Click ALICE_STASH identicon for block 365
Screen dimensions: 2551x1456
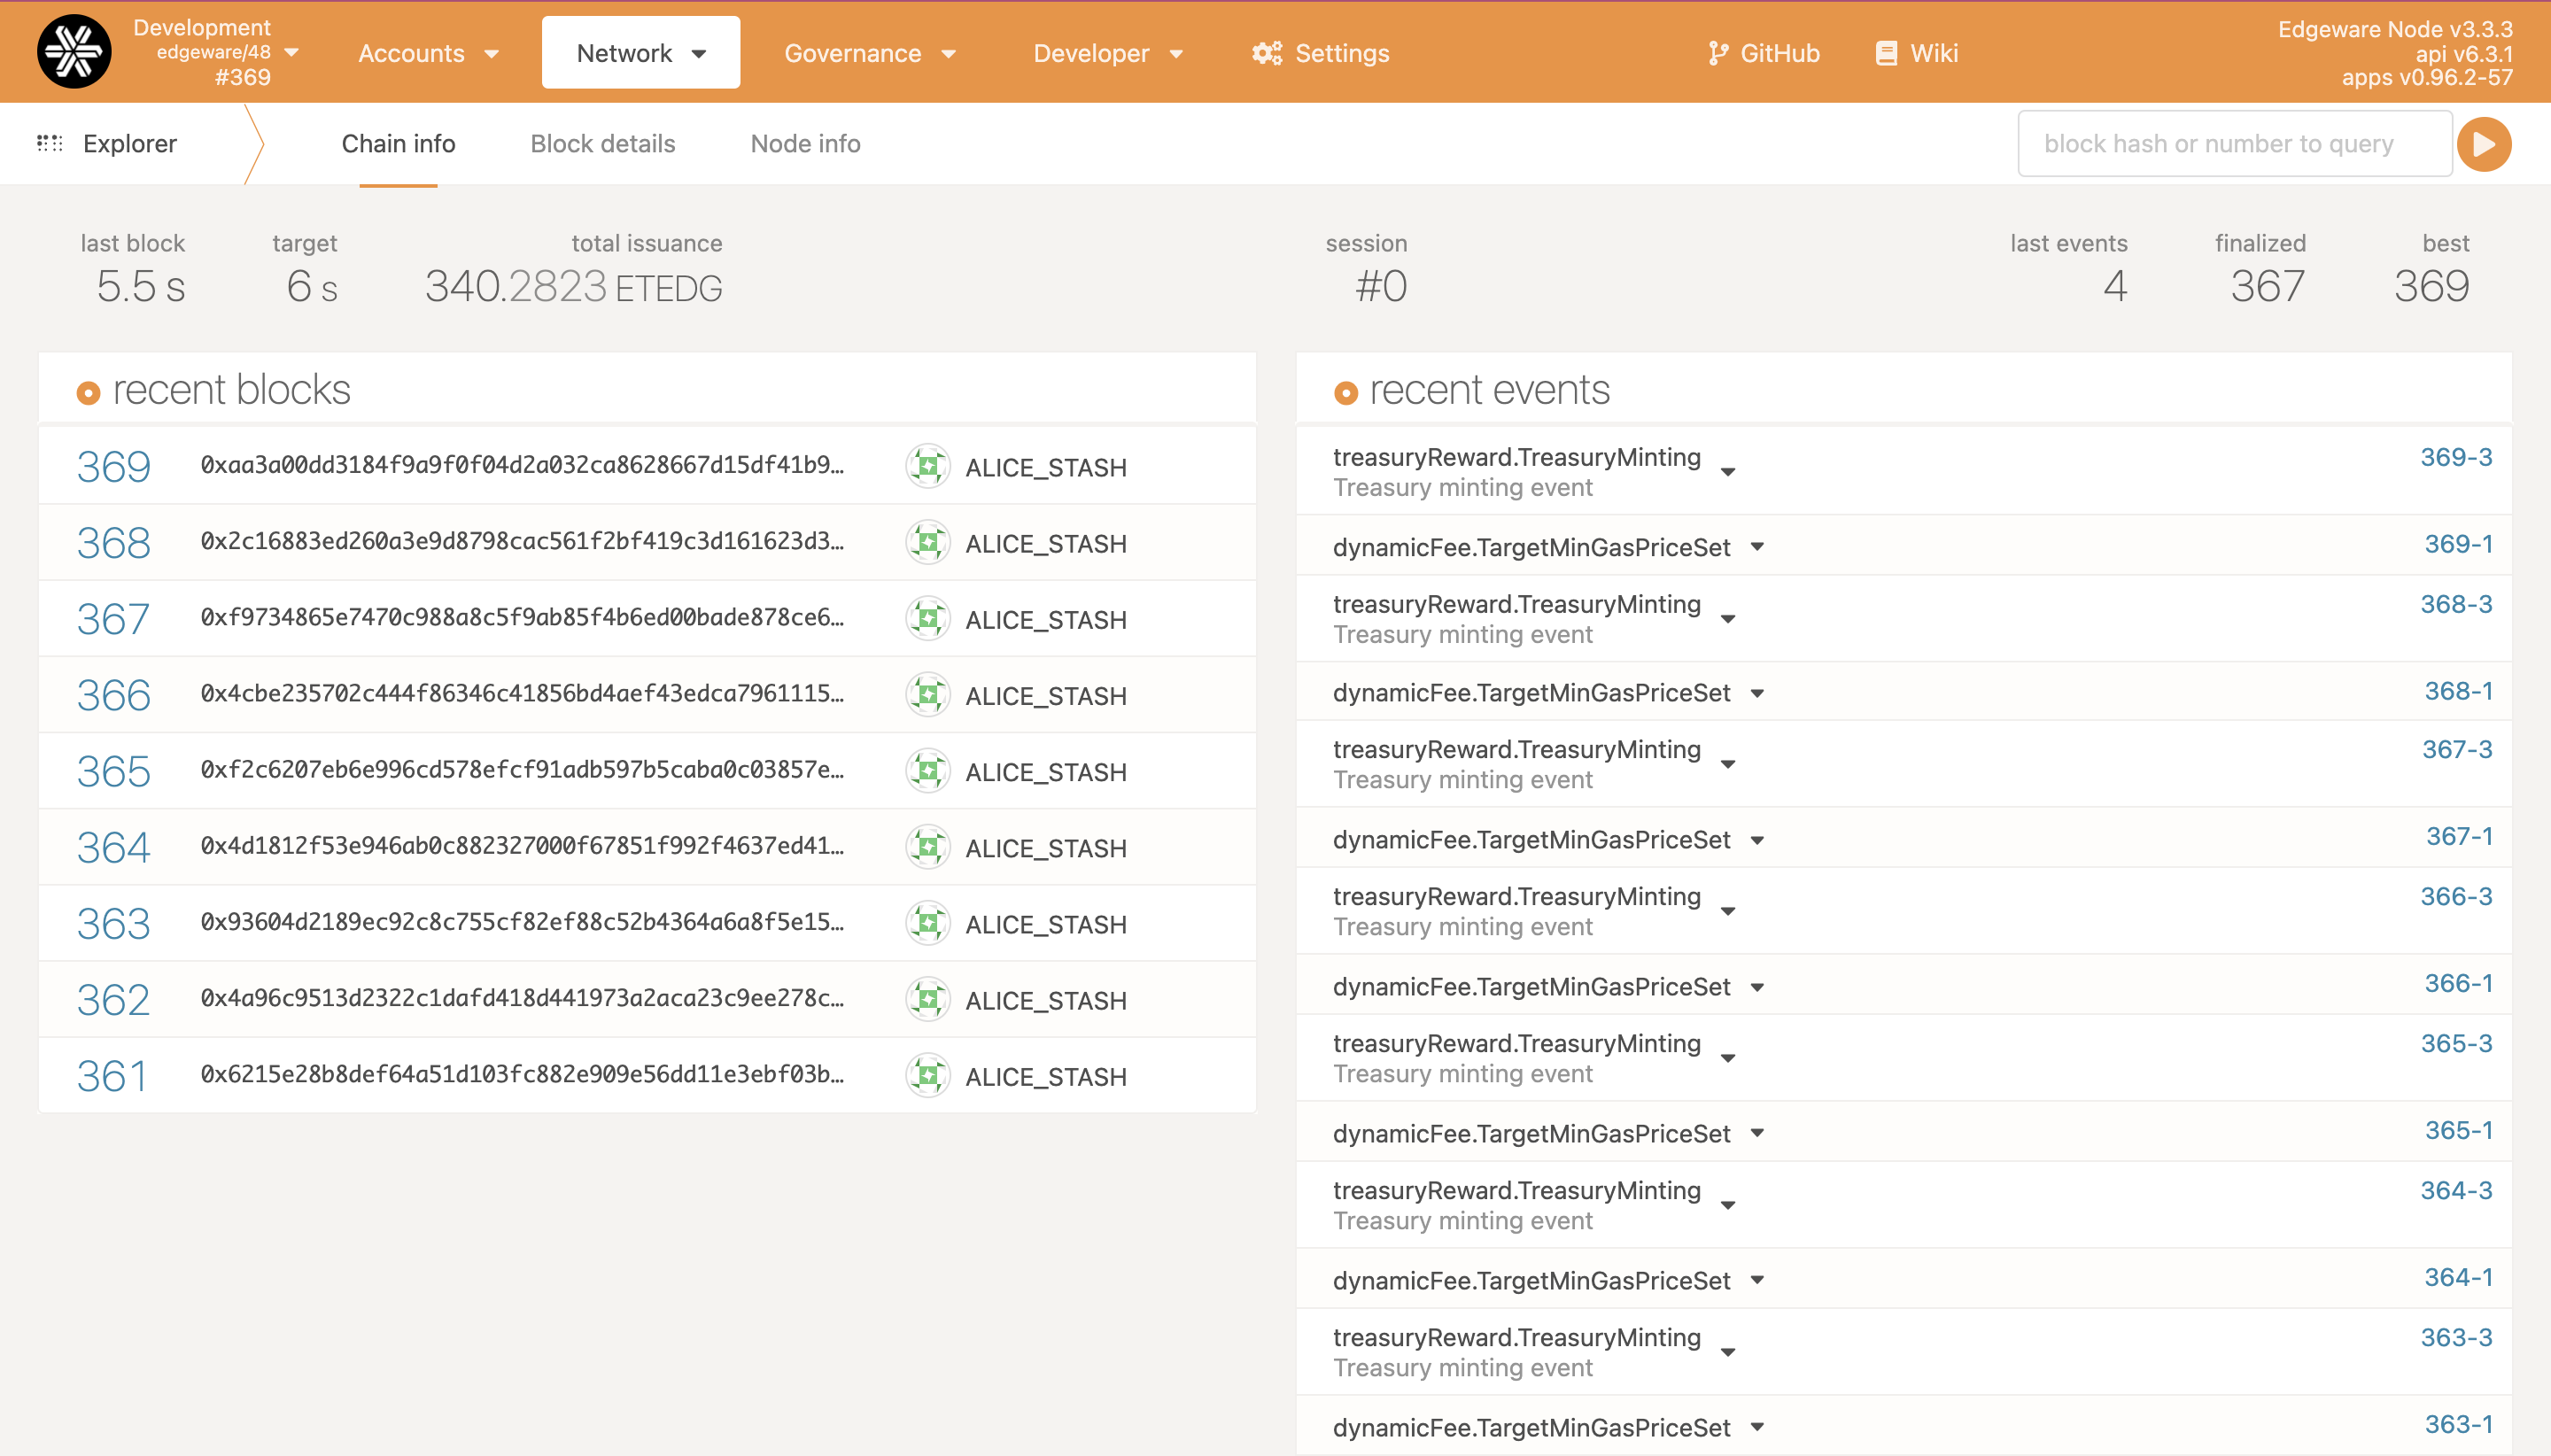[927, 771]
